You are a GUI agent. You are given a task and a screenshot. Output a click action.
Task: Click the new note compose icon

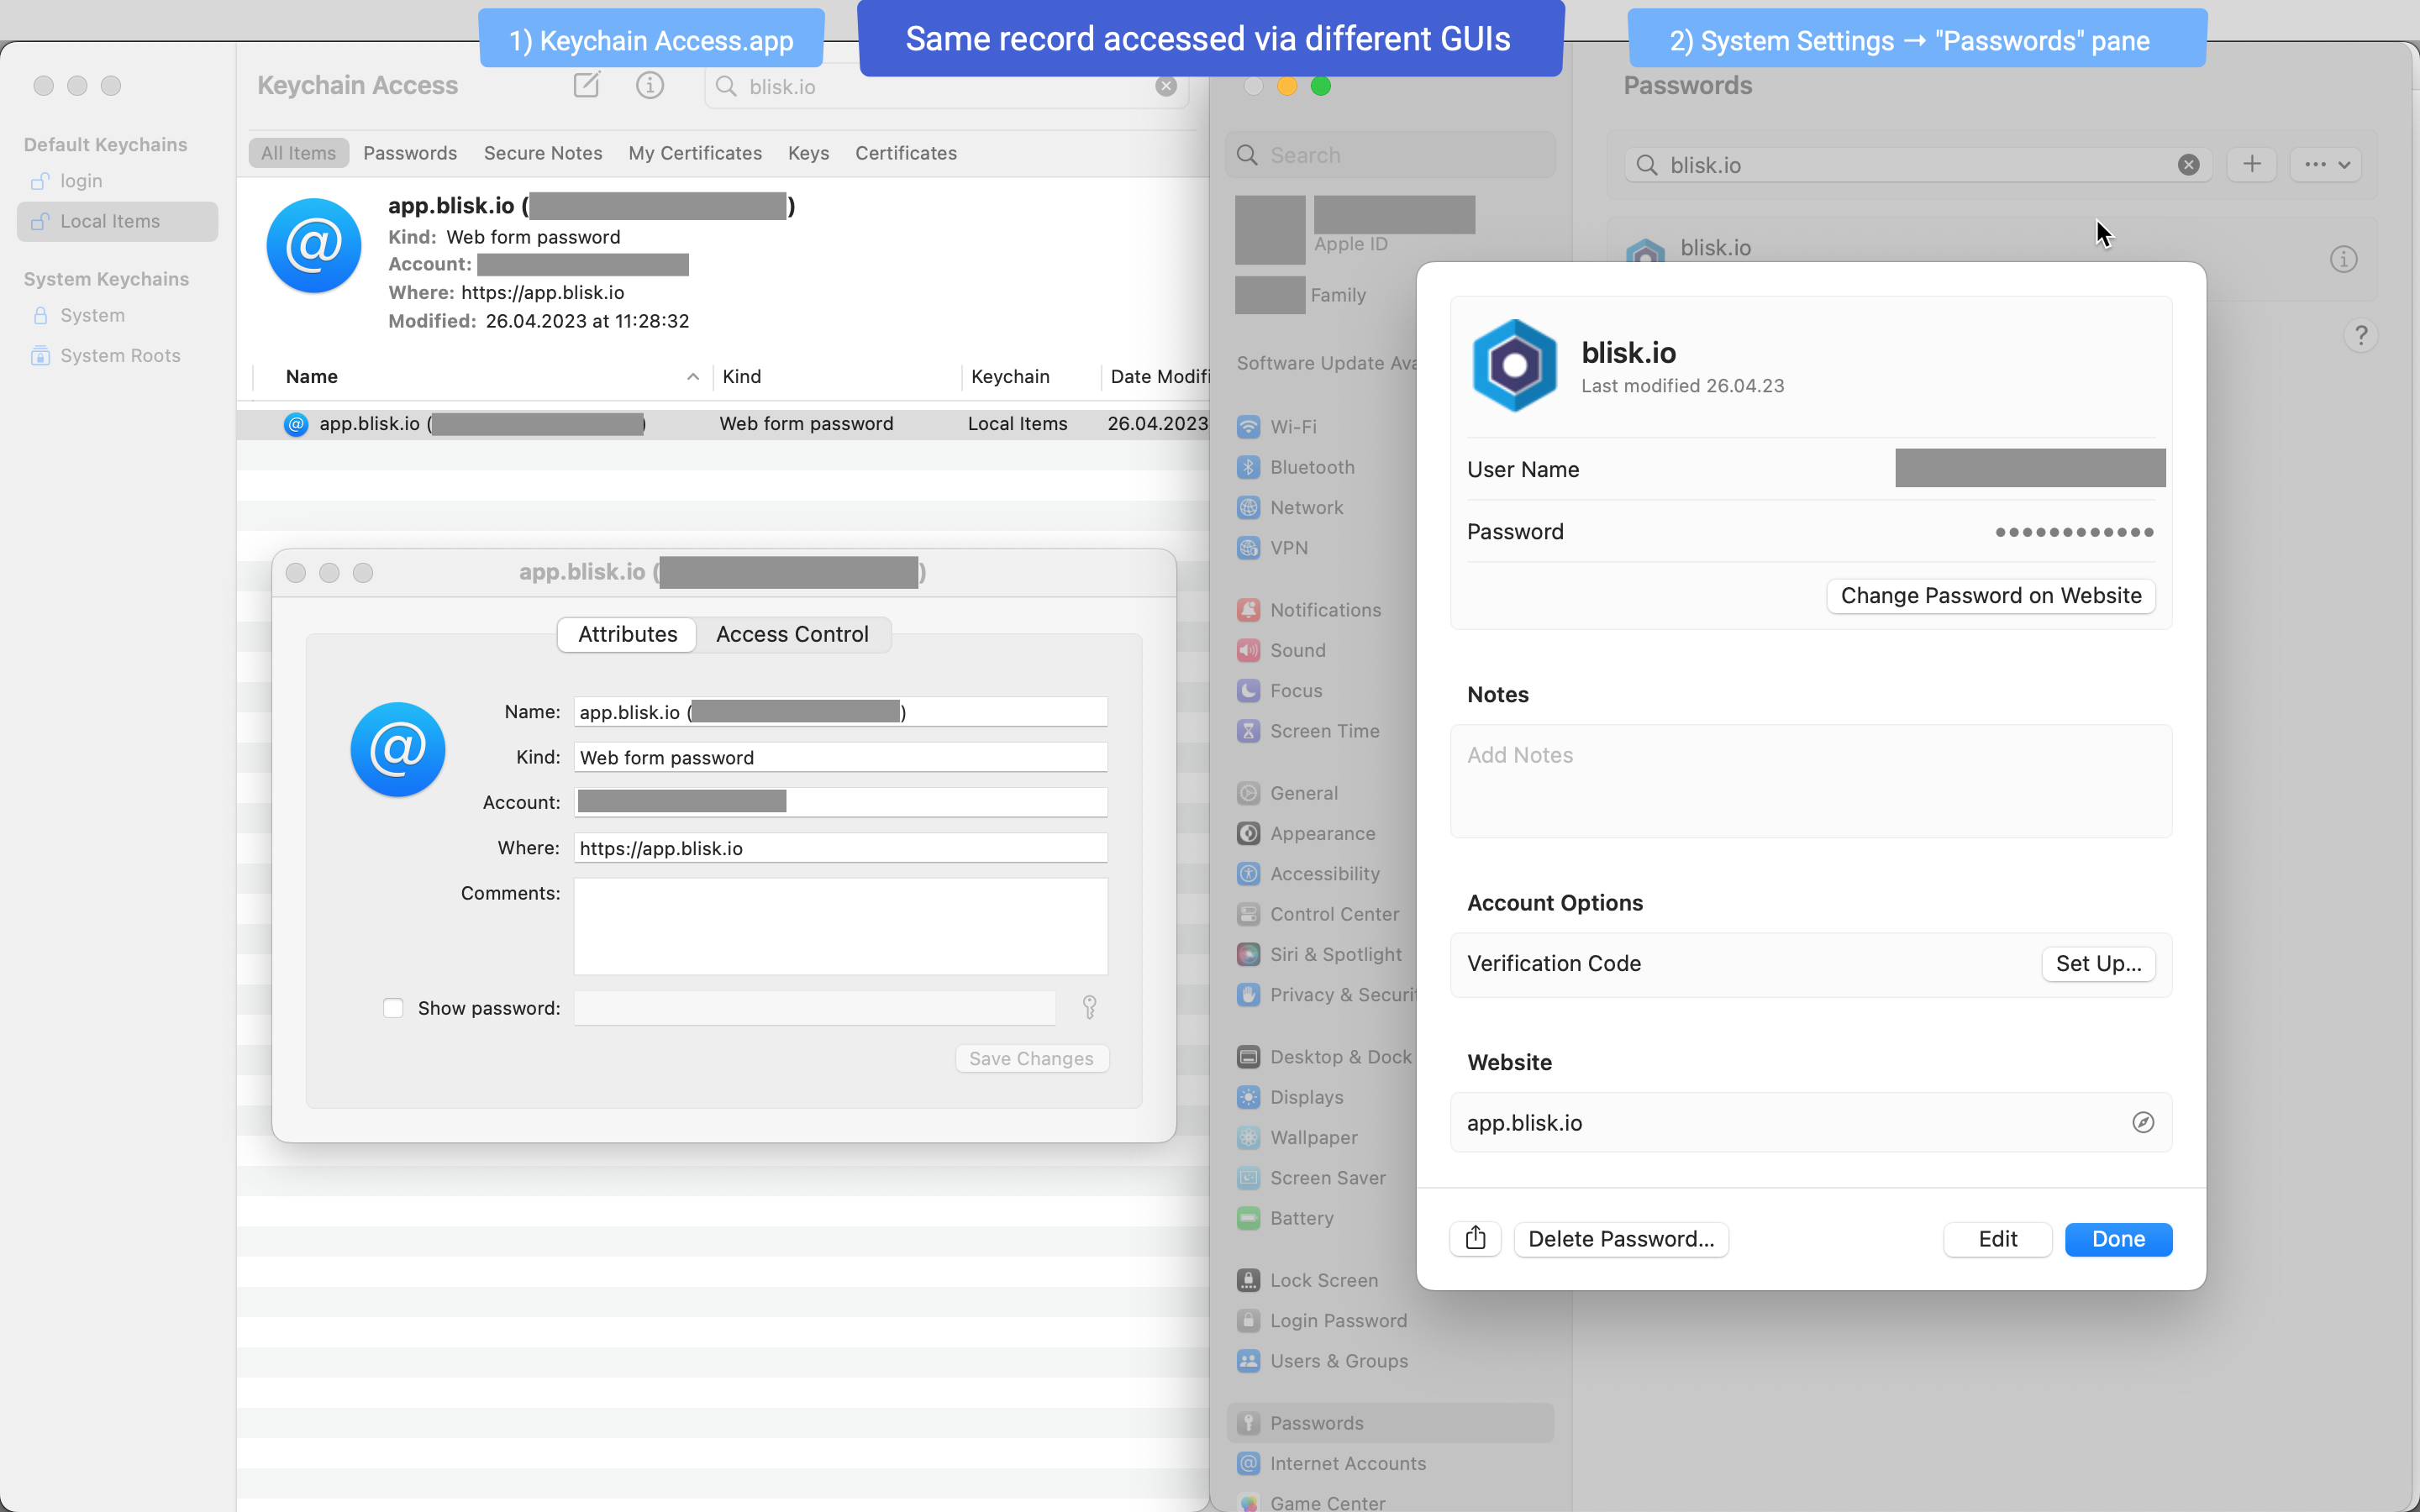pos(586,85)
